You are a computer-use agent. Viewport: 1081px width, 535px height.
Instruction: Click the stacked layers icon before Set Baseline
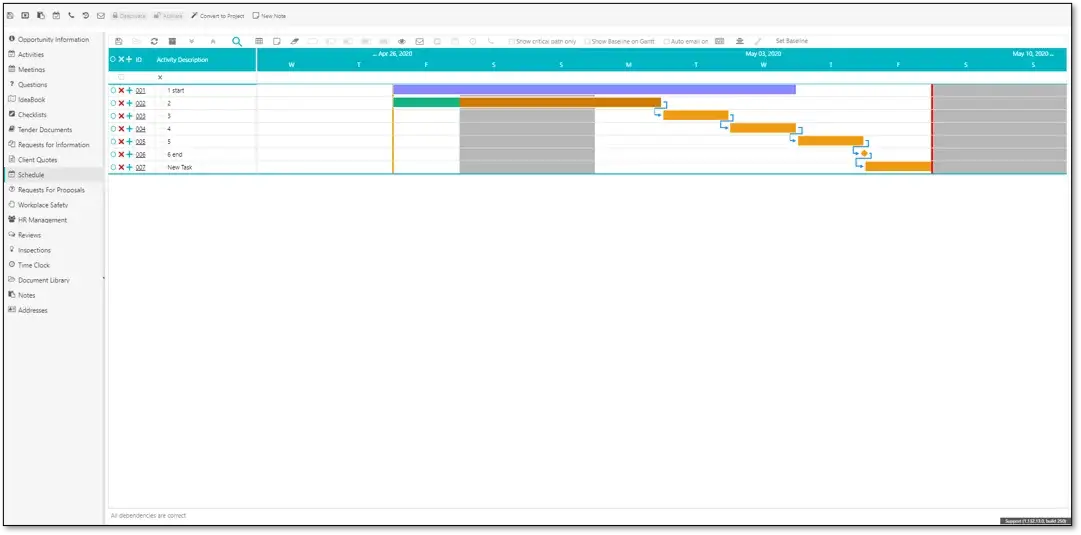[740, 41]
